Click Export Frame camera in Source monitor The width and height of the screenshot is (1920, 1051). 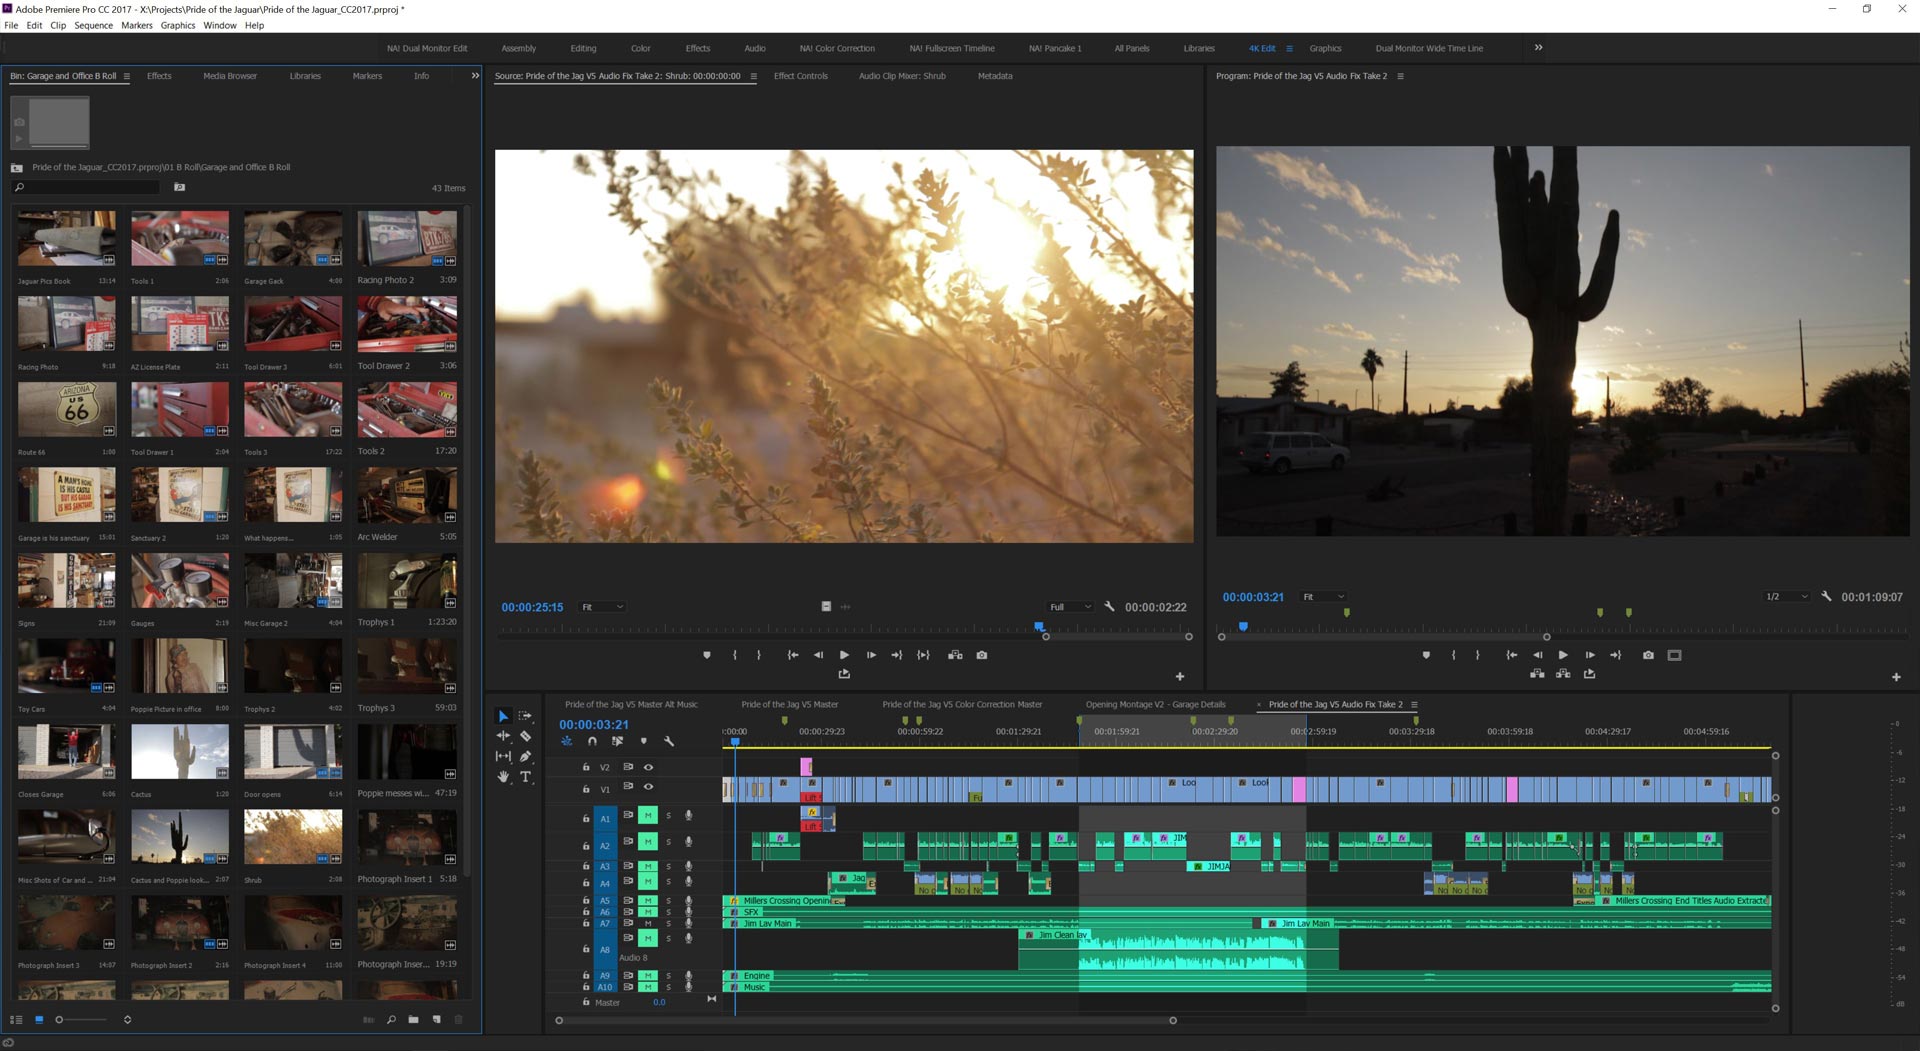(x=982, y=655)
